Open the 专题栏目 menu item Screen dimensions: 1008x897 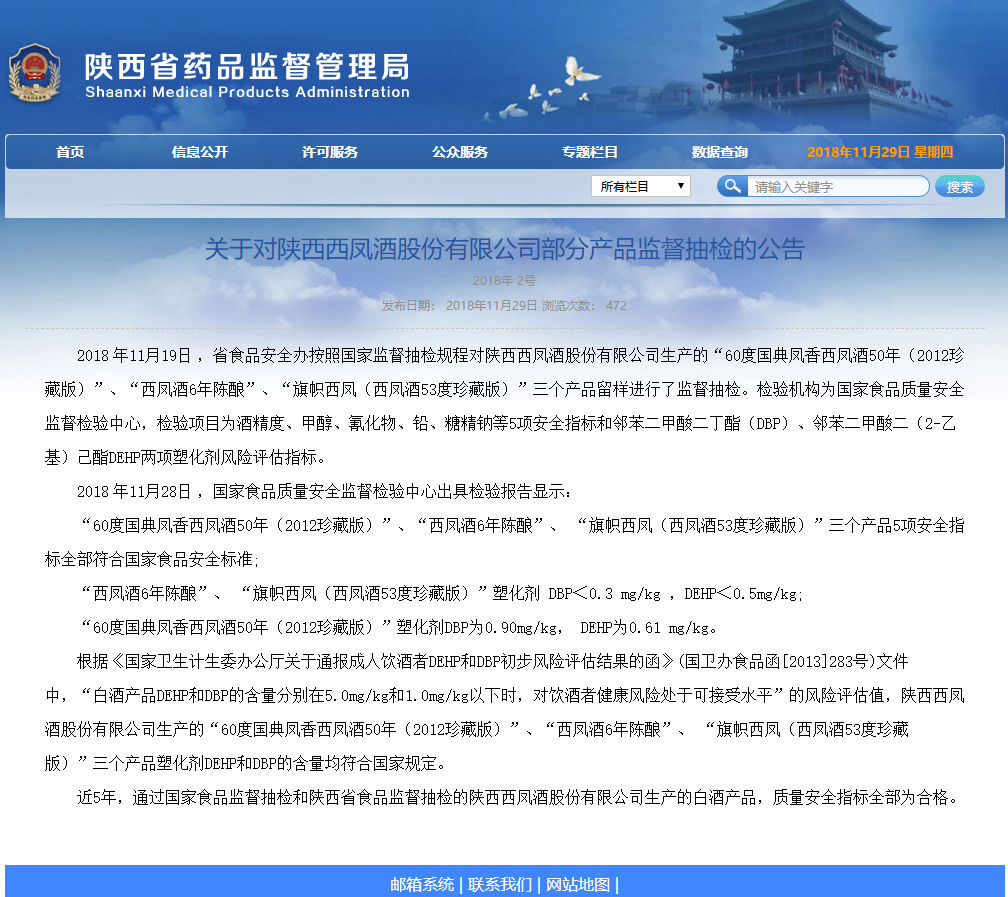[590, 152]
